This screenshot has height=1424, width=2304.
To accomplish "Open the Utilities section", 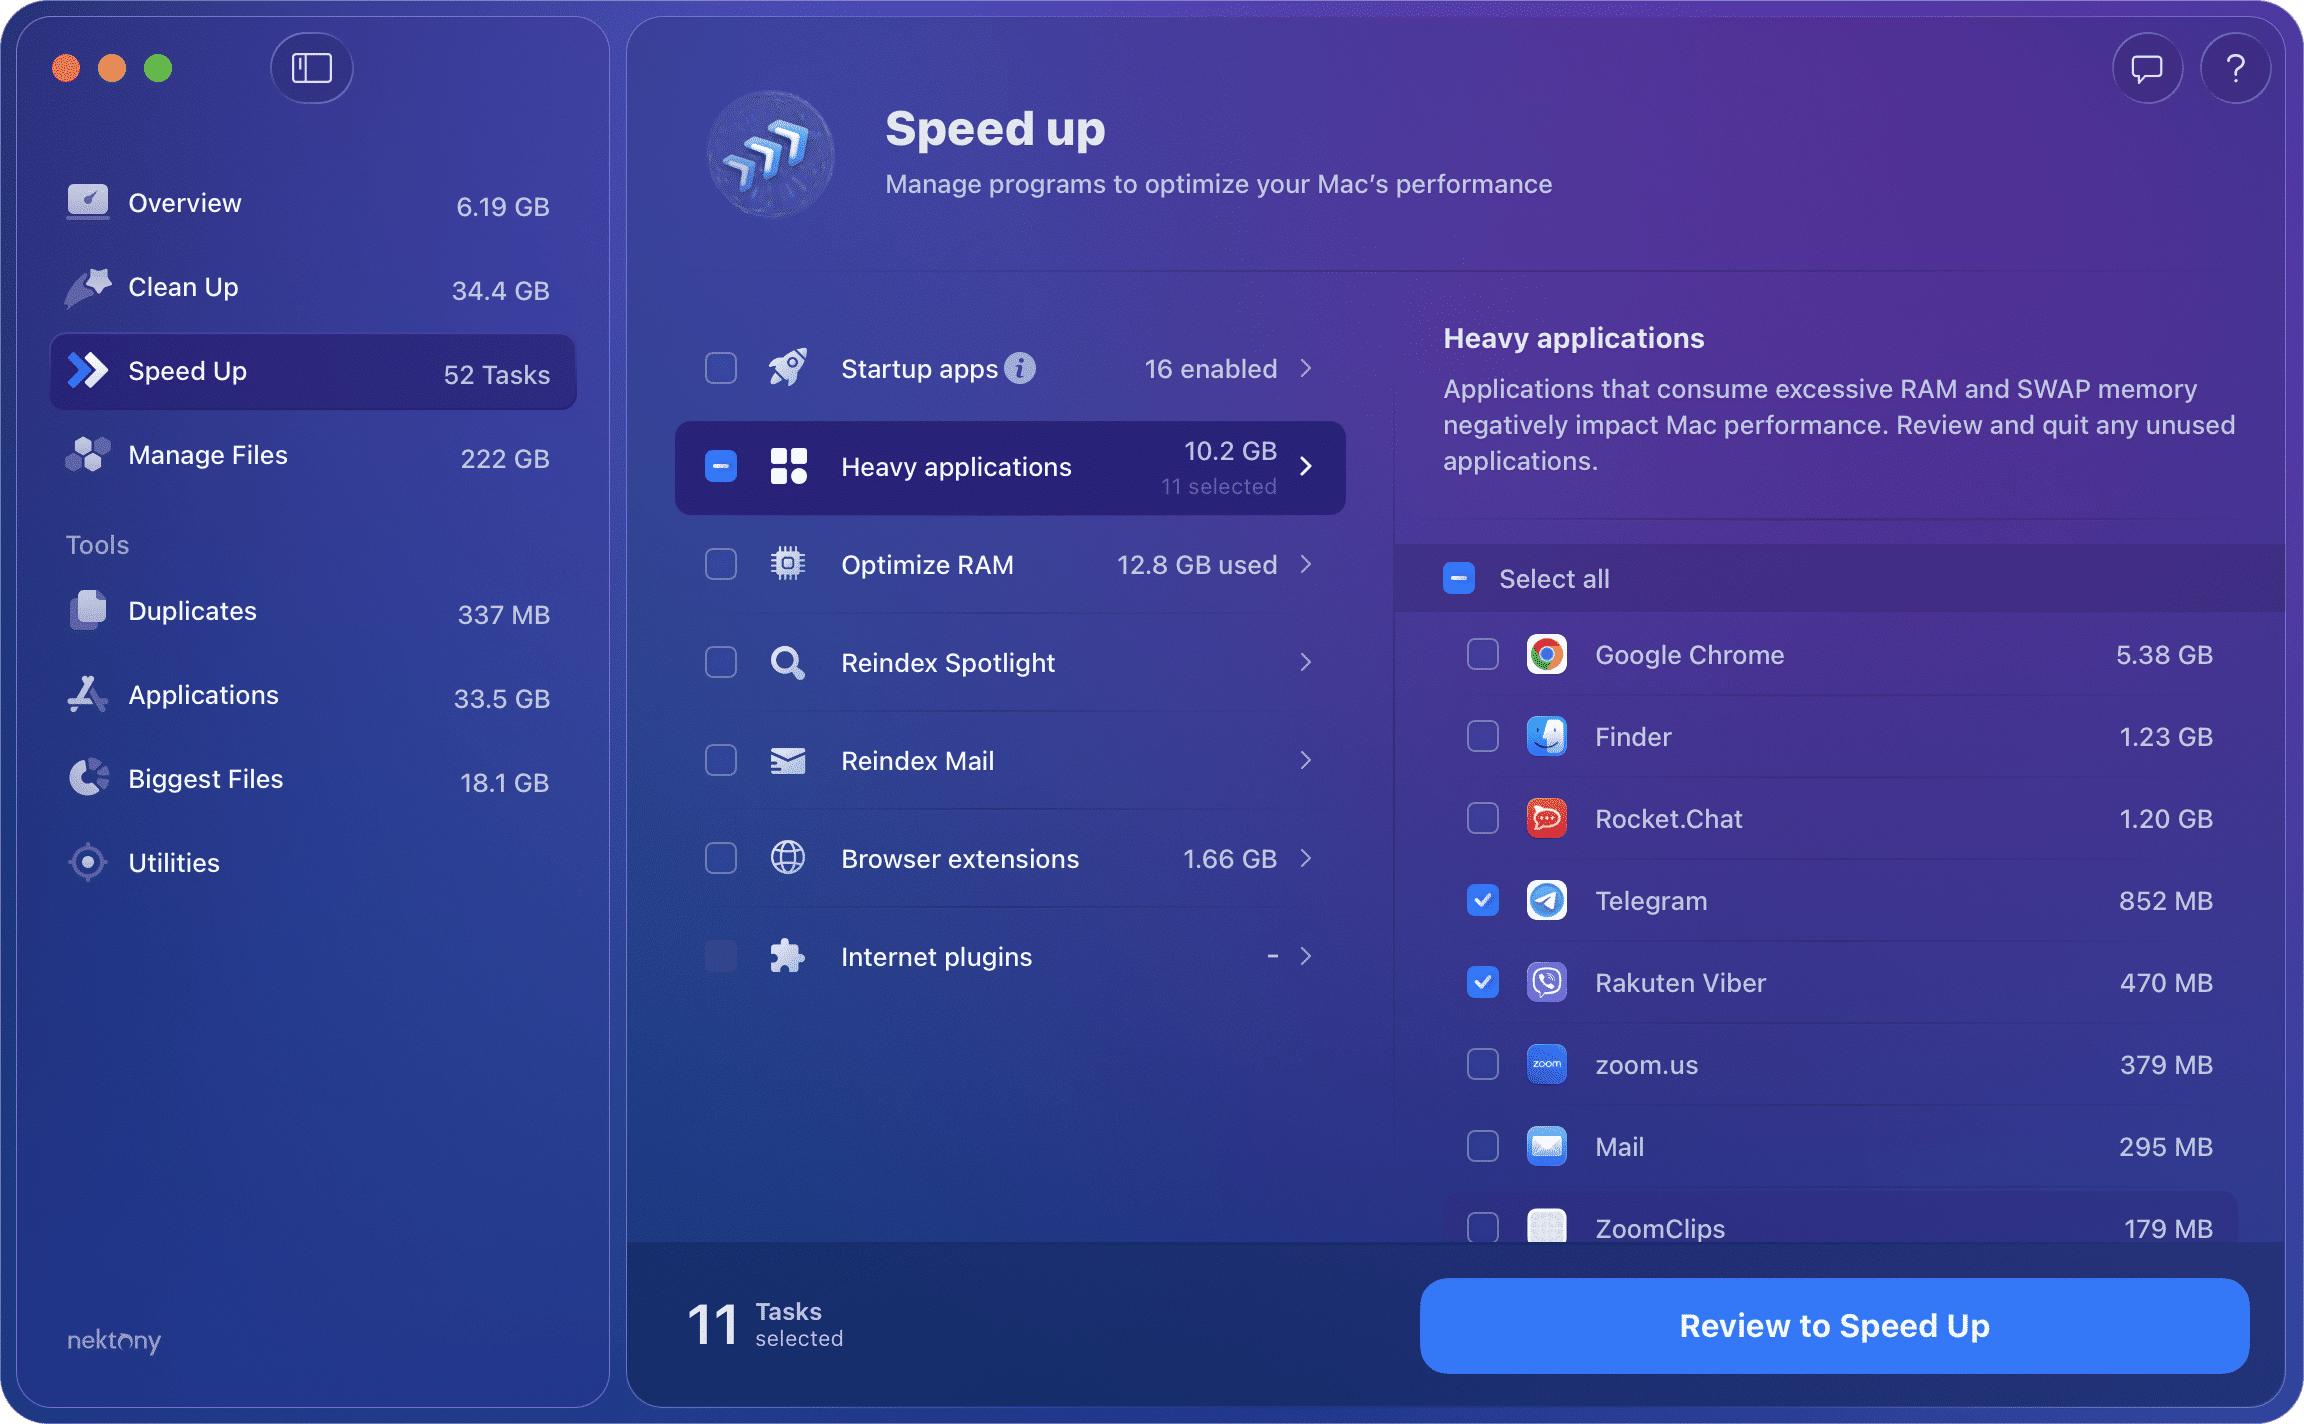I will (174, 862).
